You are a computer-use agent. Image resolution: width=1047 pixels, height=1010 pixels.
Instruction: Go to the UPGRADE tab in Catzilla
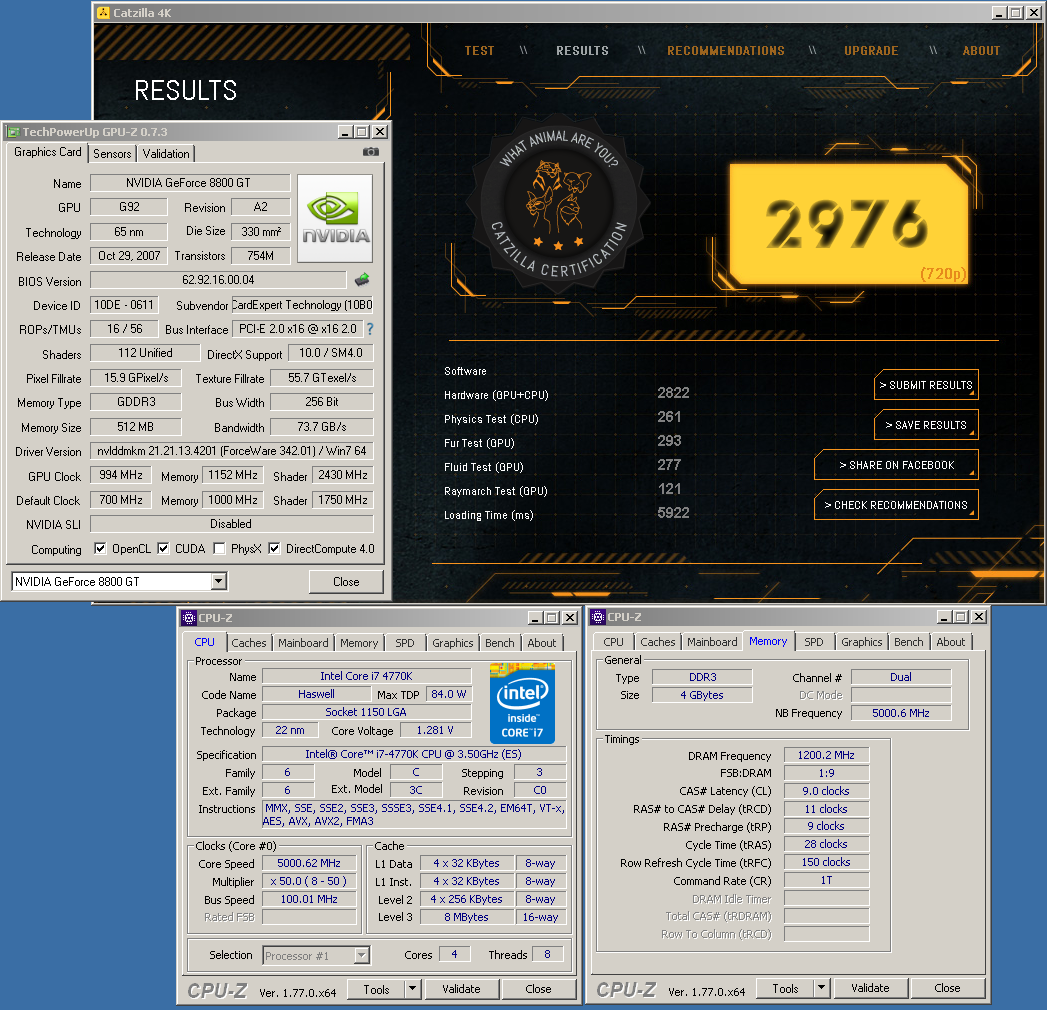(x=871, y=51)
